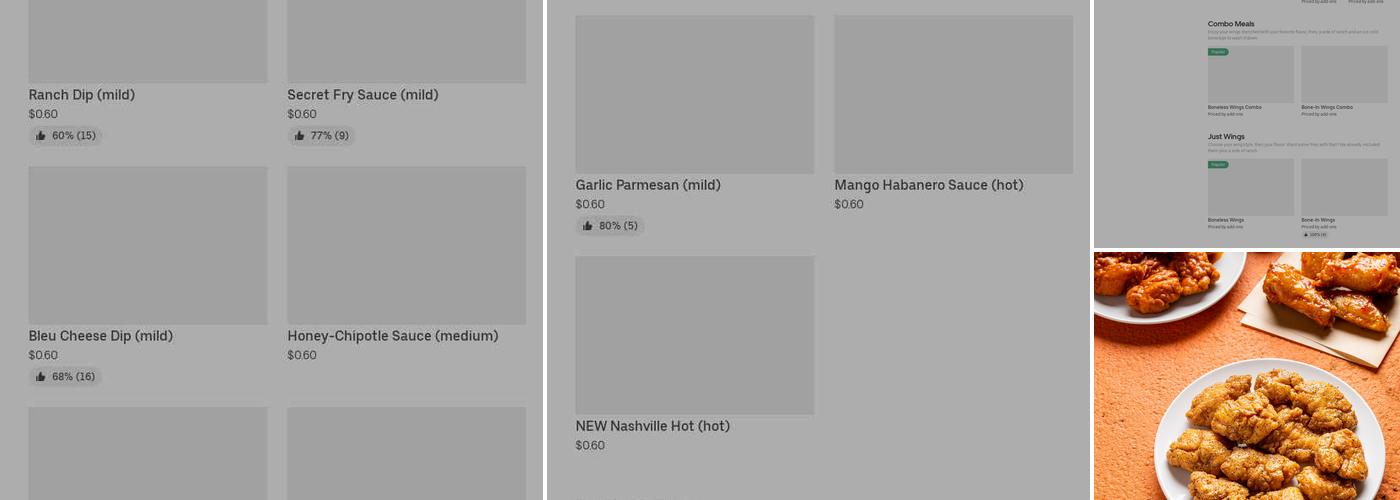Open the Bone-In Wings Combo item
Screen dimensions: 1400x500
click(x=1343, y=75)
